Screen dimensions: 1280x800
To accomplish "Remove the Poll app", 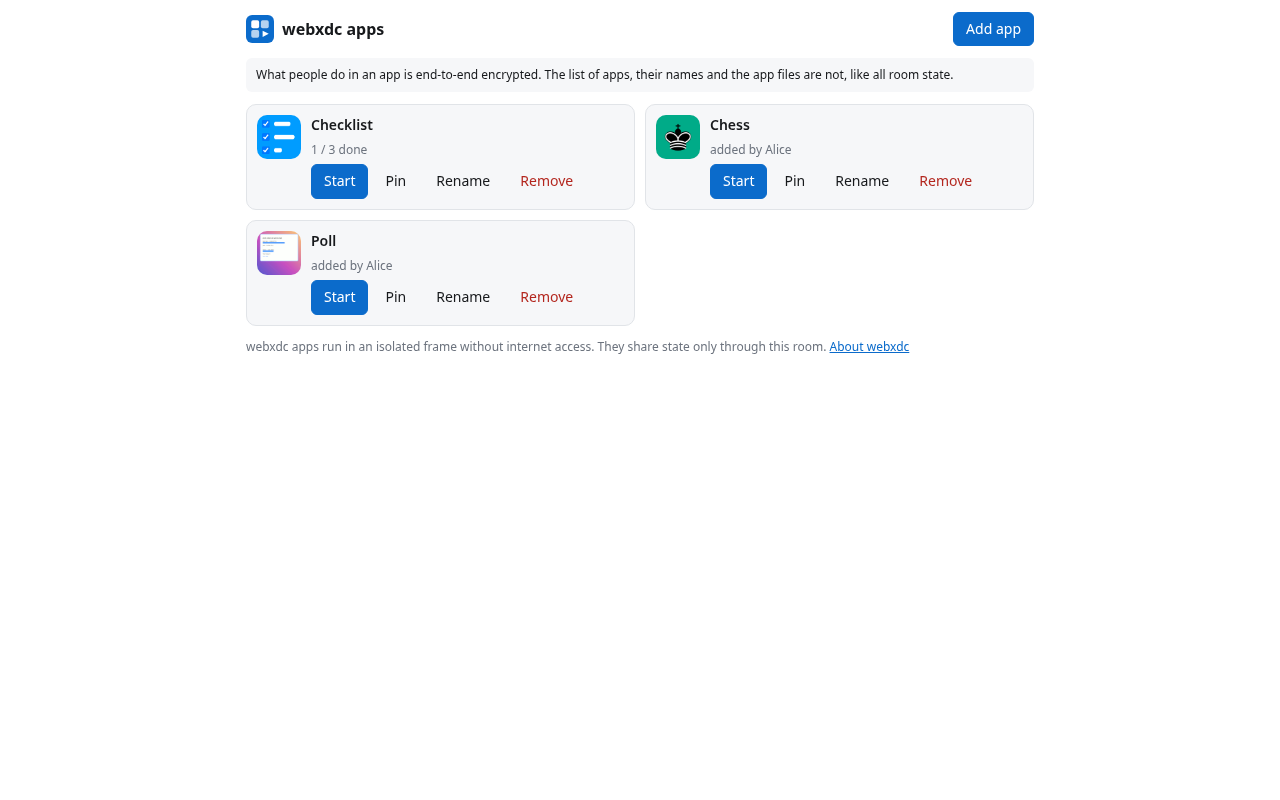I will tap(546, 297).
